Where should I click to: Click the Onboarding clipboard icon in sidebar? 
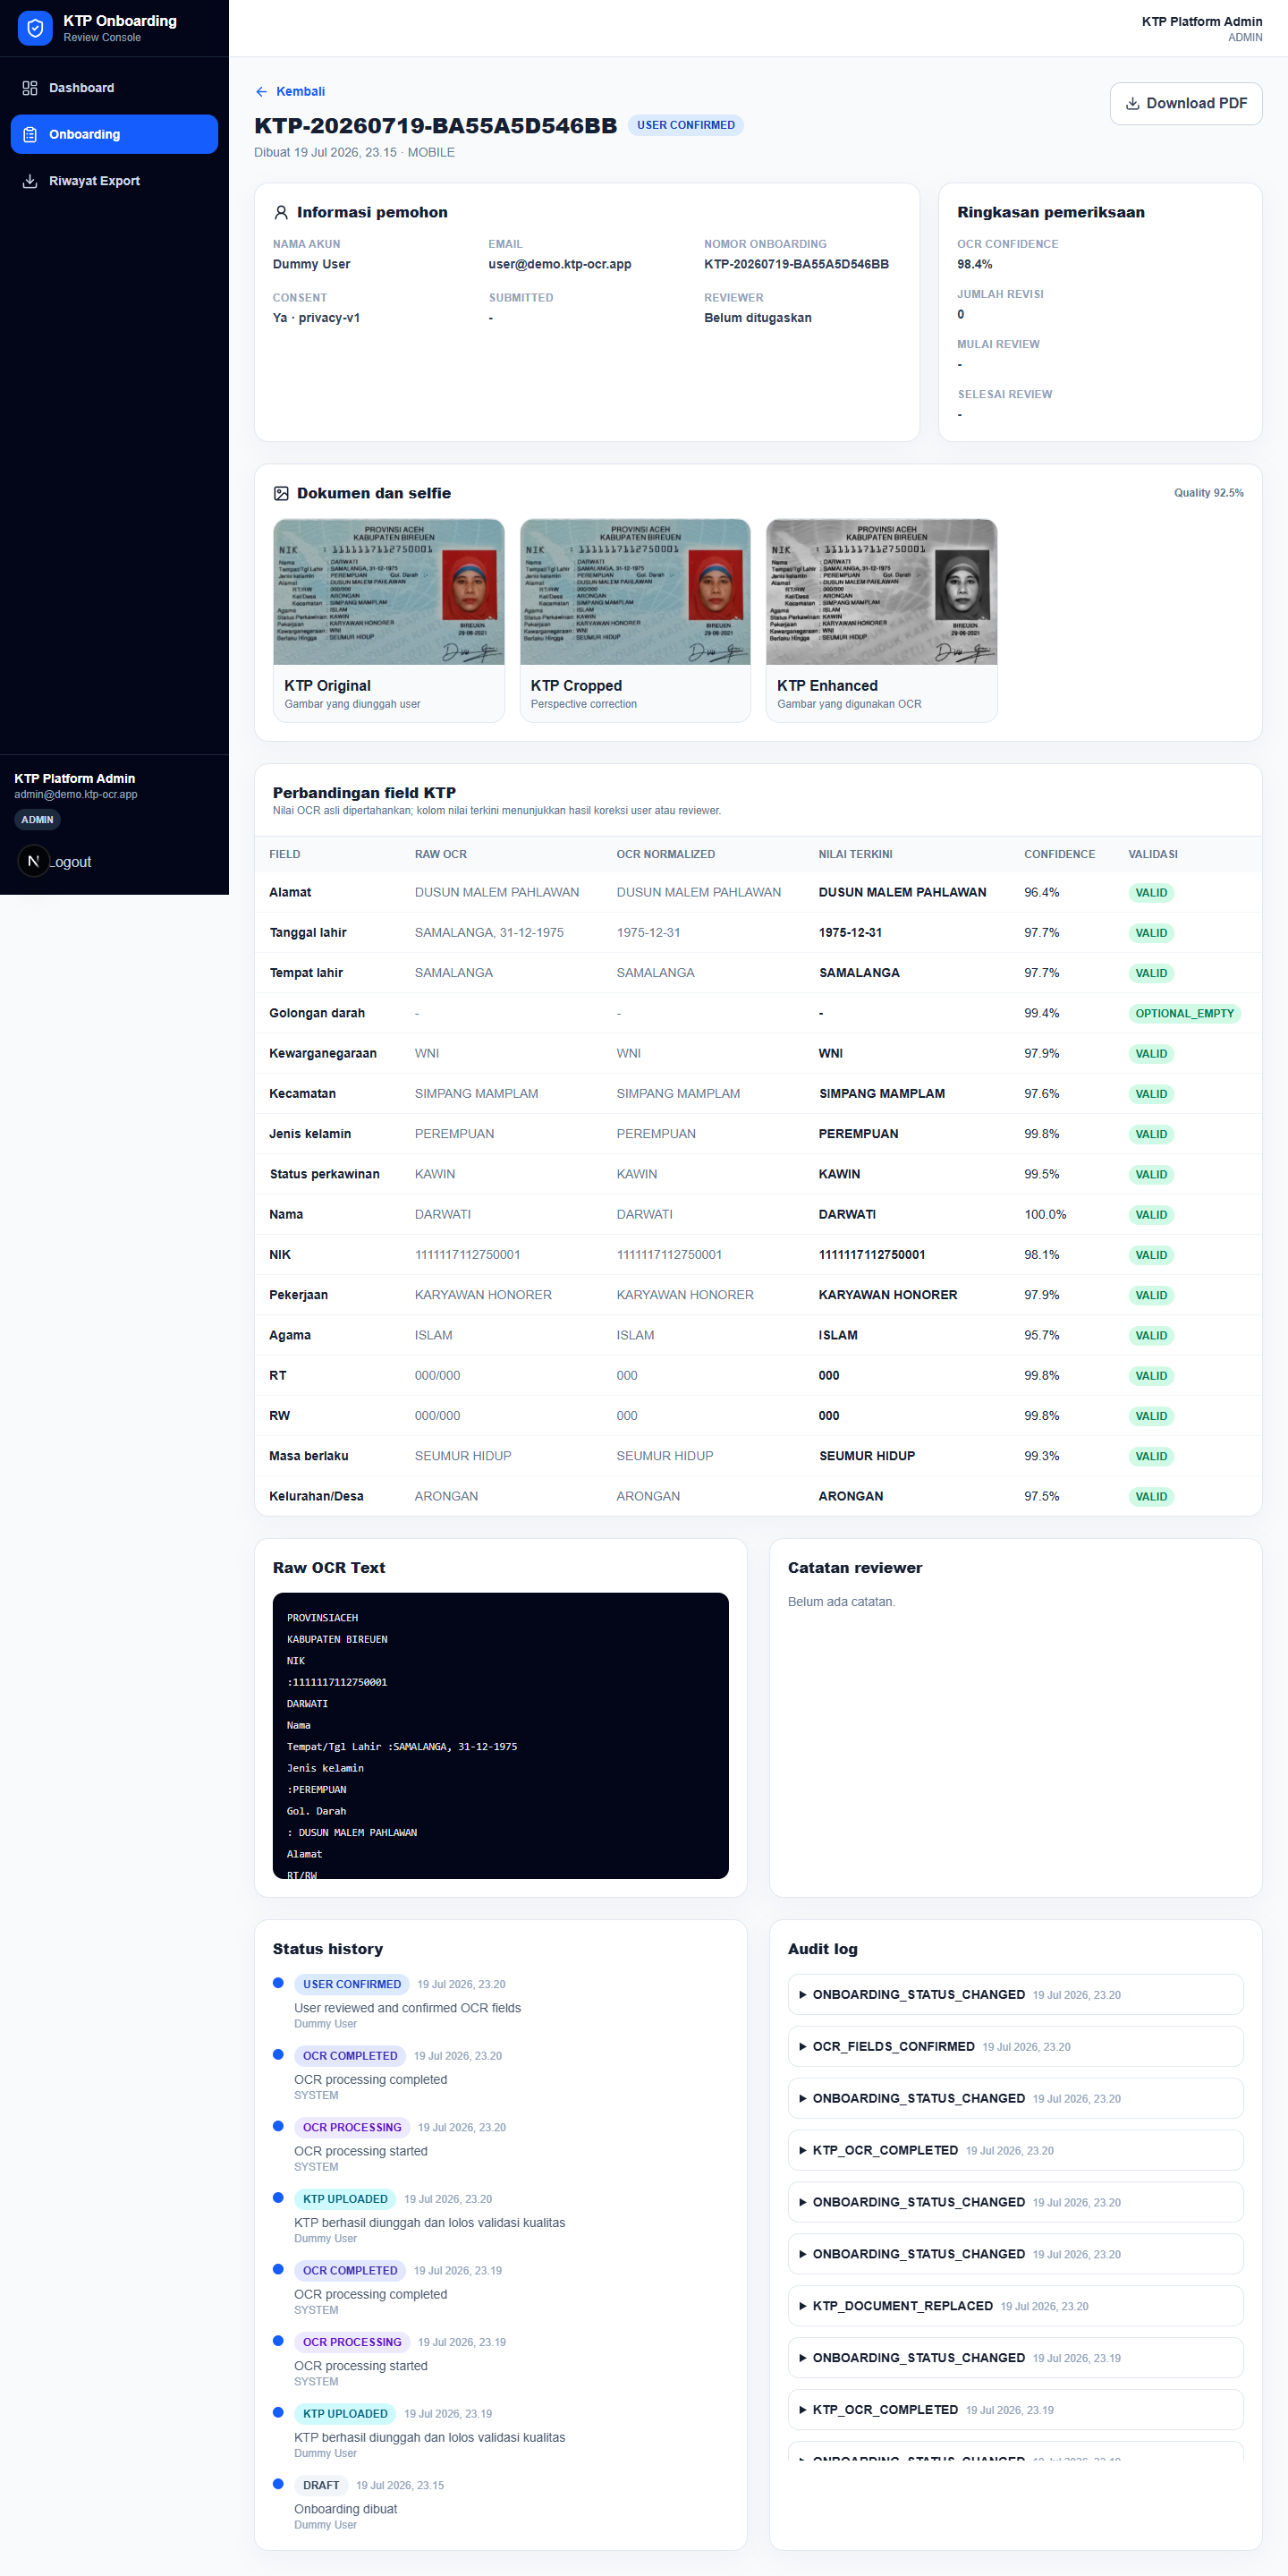(x=30, y=134)
